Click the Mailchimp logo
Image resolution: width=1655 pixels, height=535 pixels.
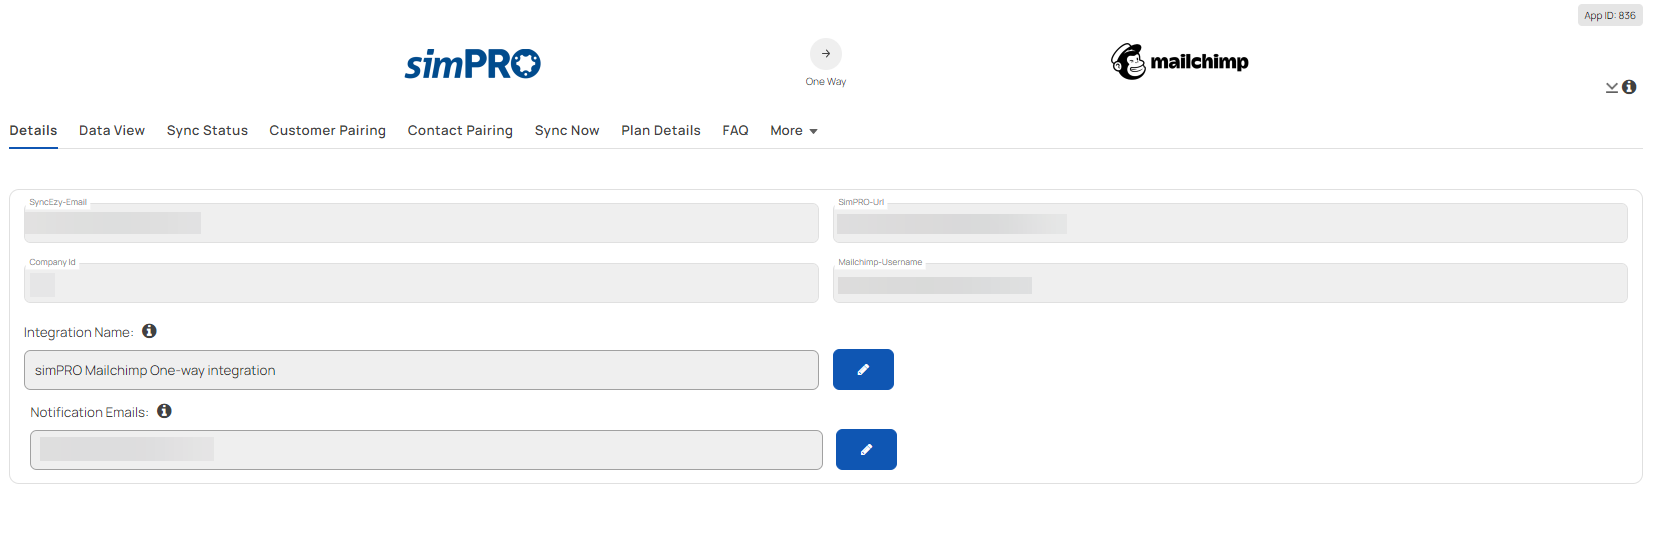(x=1180, y=62)
